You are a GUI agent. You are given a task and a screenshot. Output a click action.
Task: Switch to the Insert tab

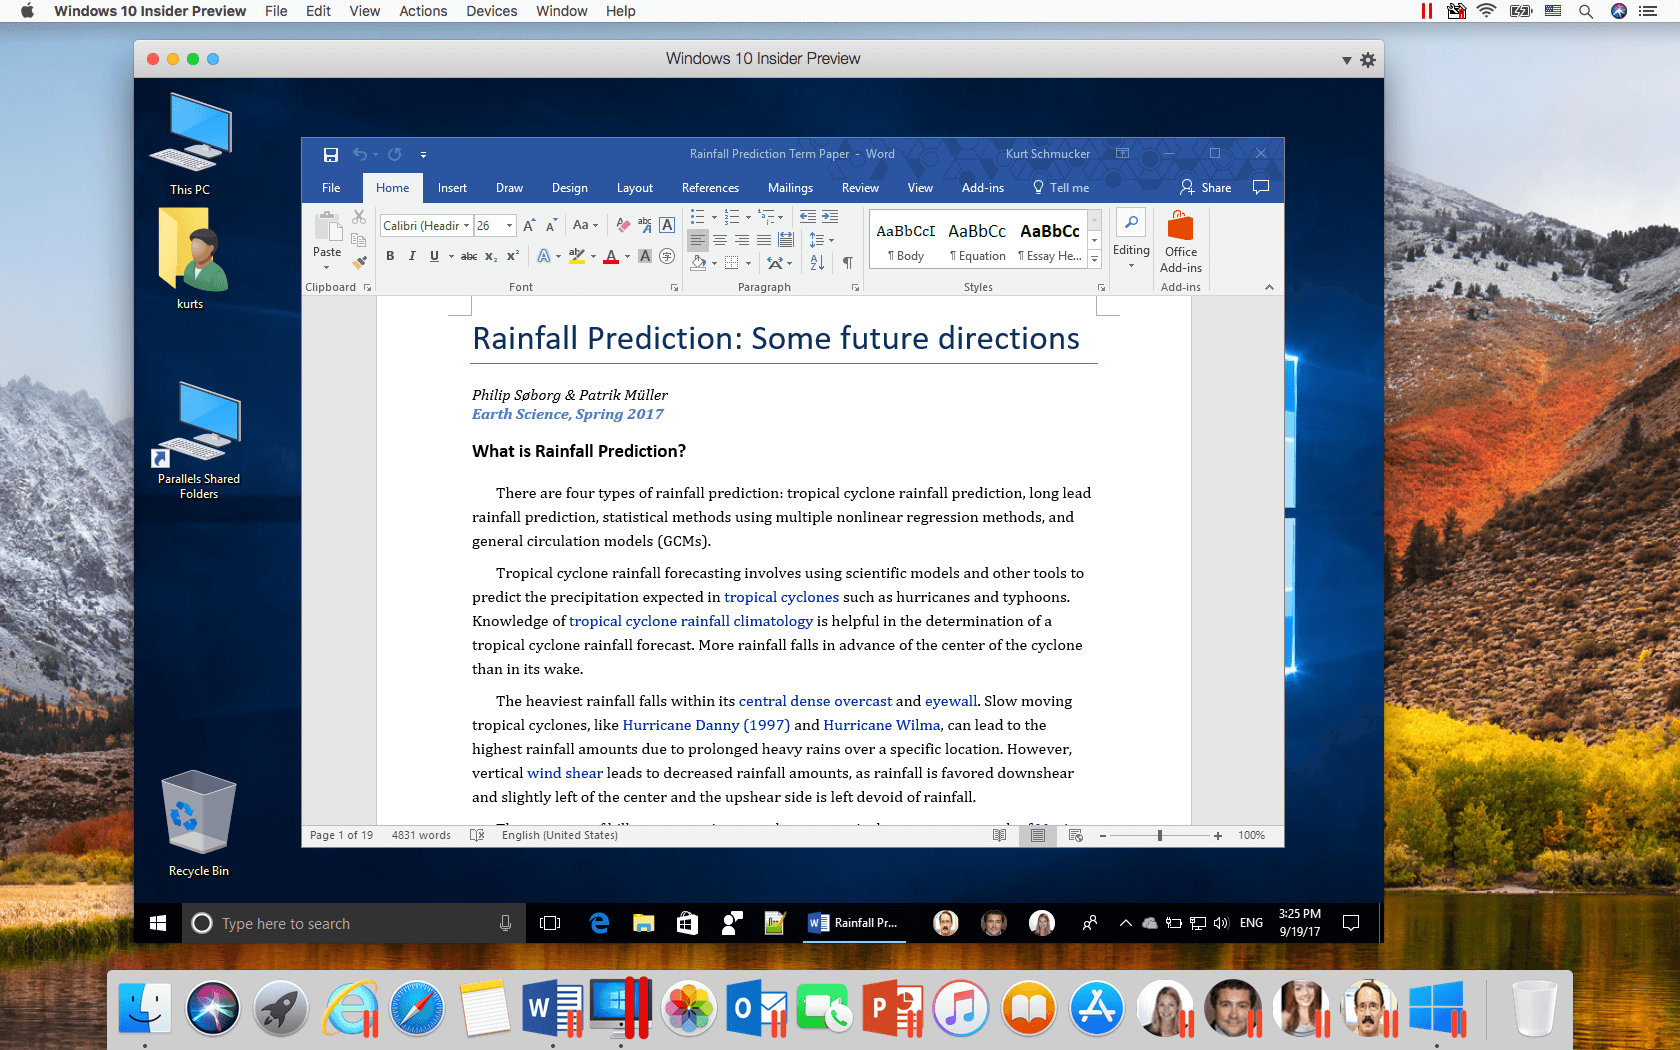click(452, 188)
